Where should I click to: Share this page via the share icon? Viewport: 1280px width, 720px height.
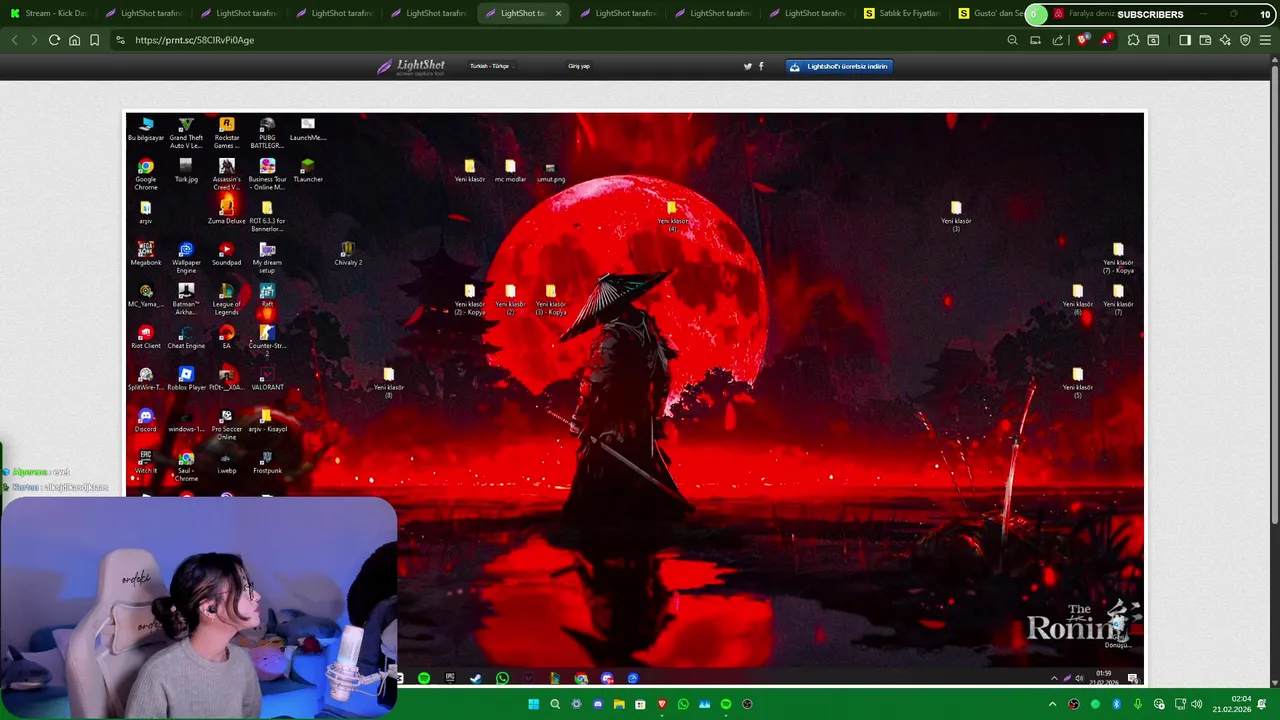[x=1058, y=40]
